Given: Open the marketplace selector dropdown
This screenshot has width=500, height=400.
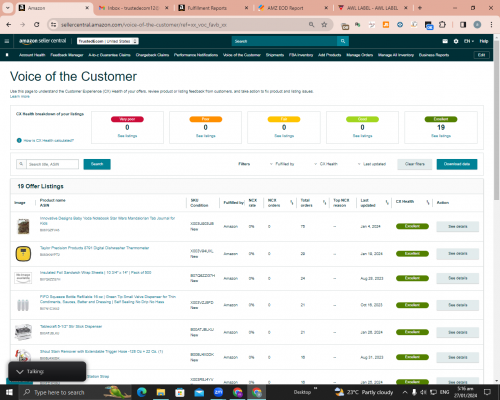Looking at the screenshot, I should point(108,41).
